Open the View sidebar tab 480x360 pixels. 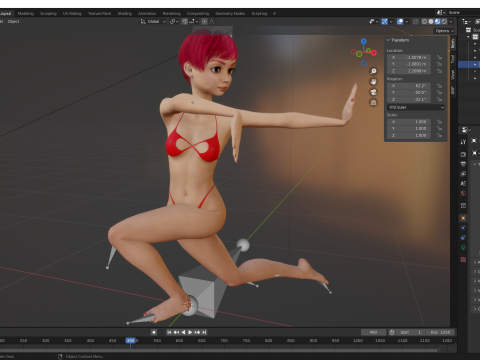pos(453,75)
